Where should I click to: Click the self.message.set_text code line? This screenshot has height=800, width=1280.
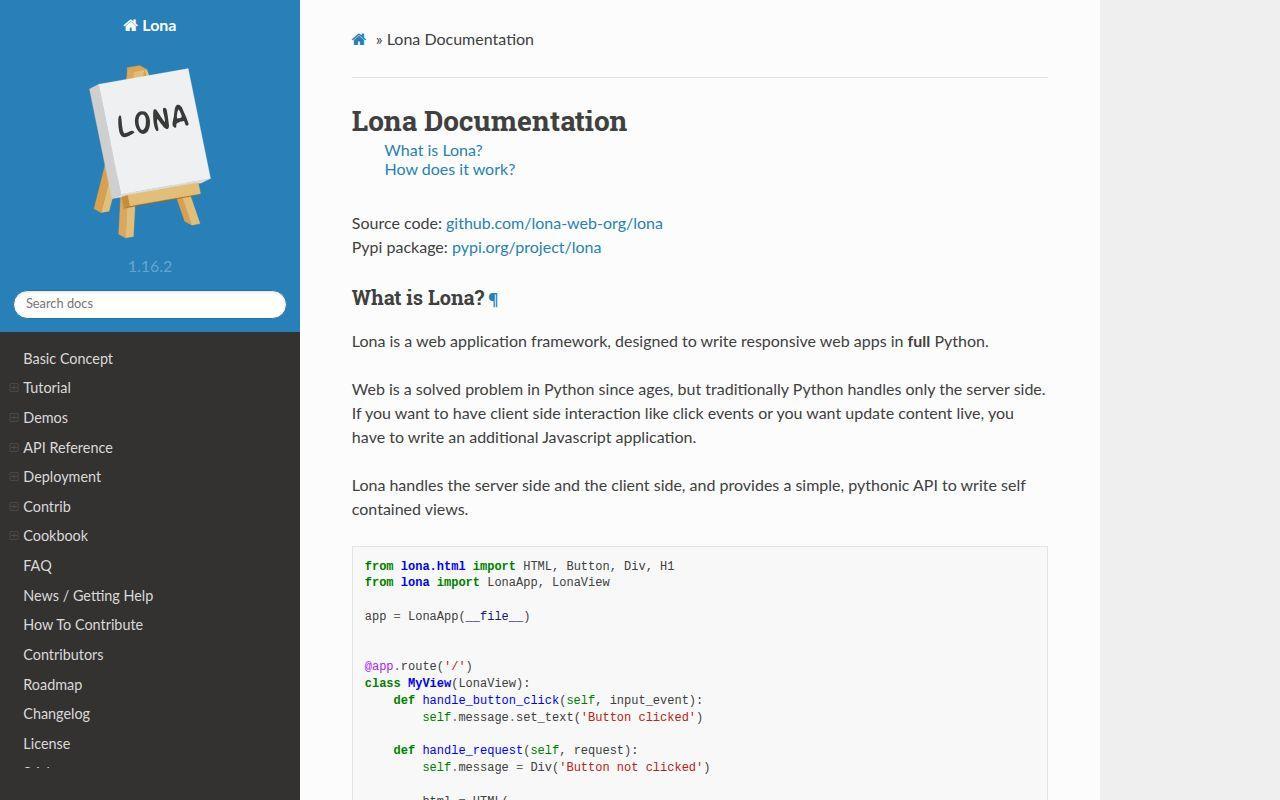562,717
